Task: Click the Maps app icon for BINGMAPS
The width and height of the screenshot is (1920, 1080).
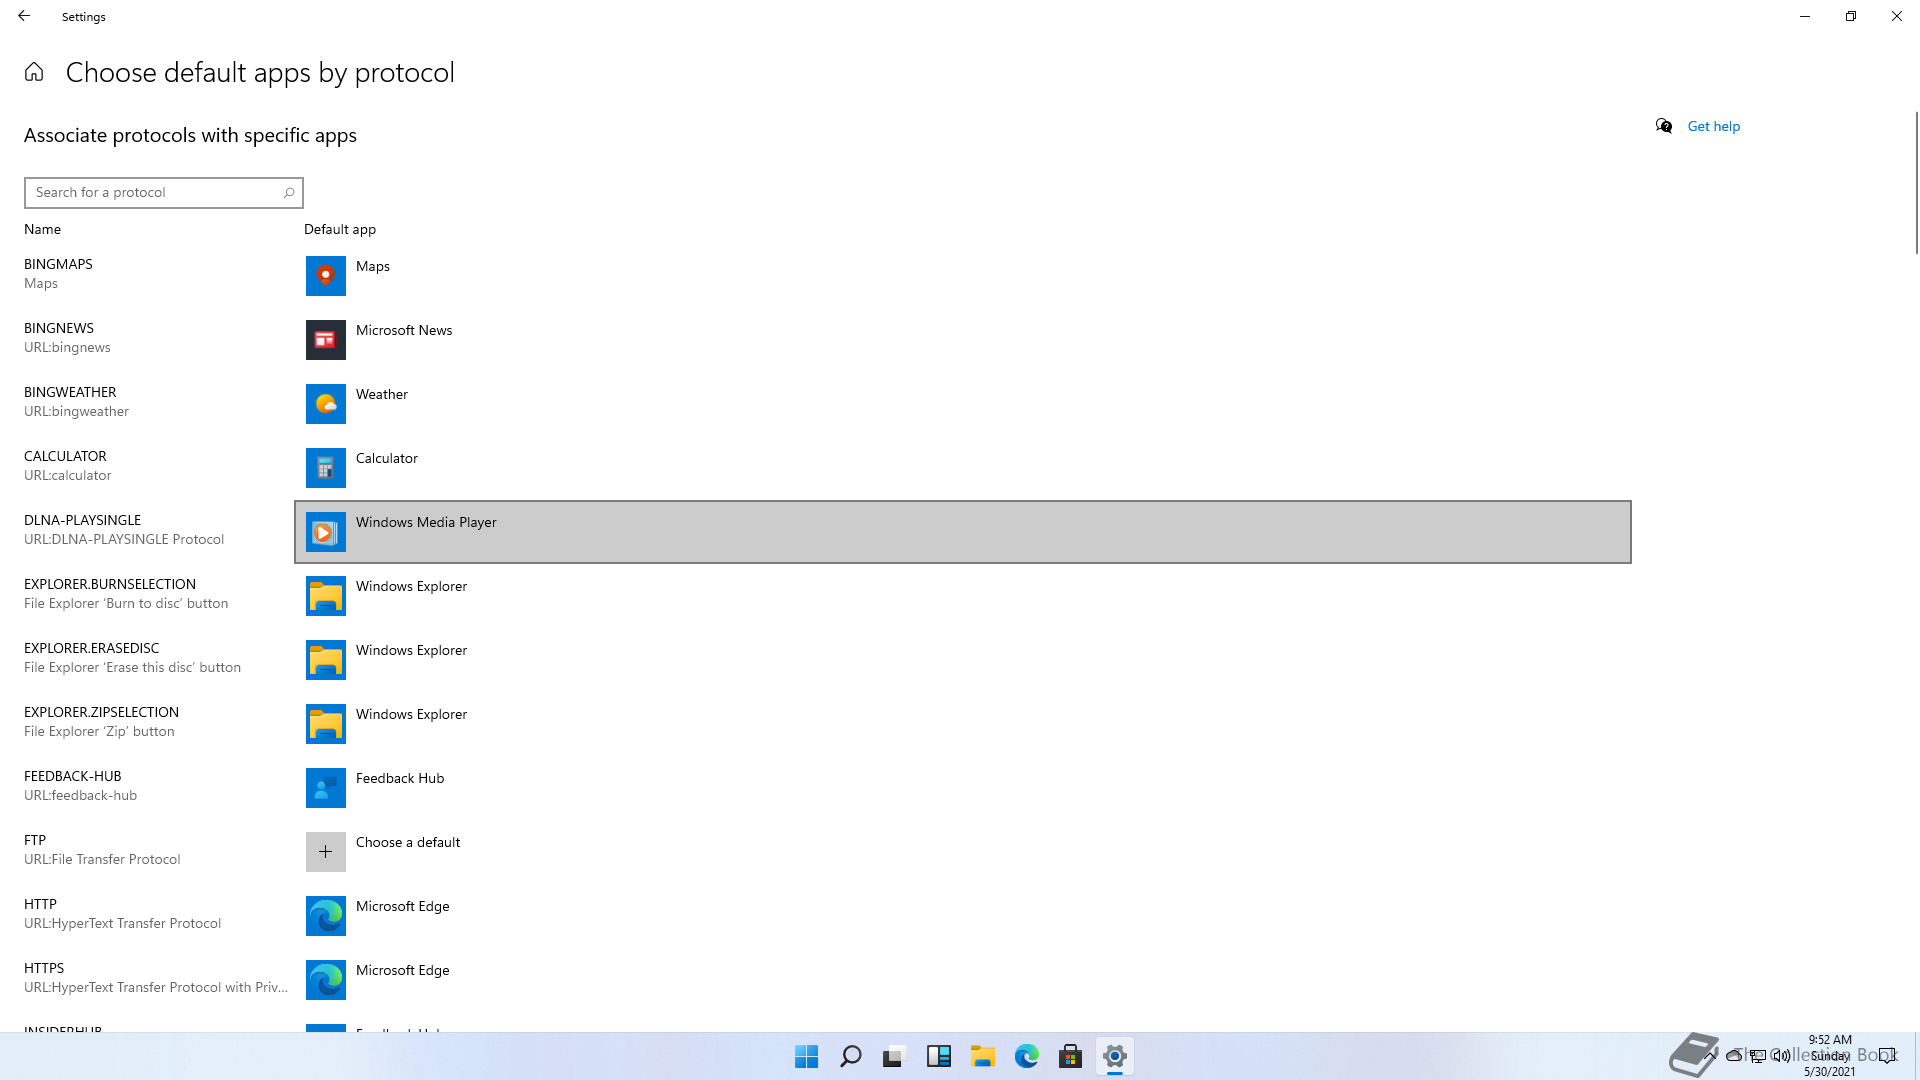Action: tap(326, 276)
